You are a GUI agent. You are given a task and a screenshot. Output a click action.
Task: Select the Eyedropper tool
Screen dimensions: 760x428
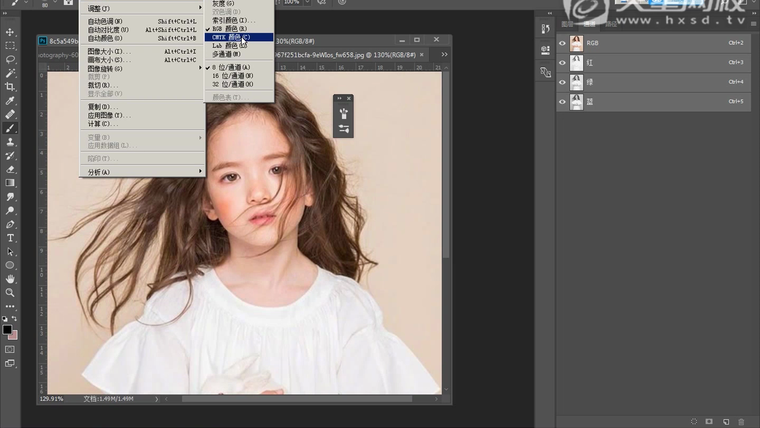[x=10, y=101]
